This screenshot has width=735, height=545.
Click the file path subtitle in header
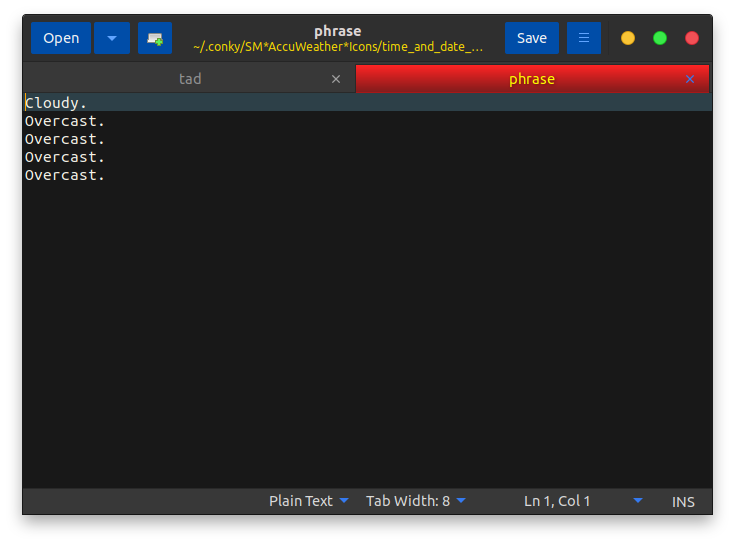(x=338, y=47)
